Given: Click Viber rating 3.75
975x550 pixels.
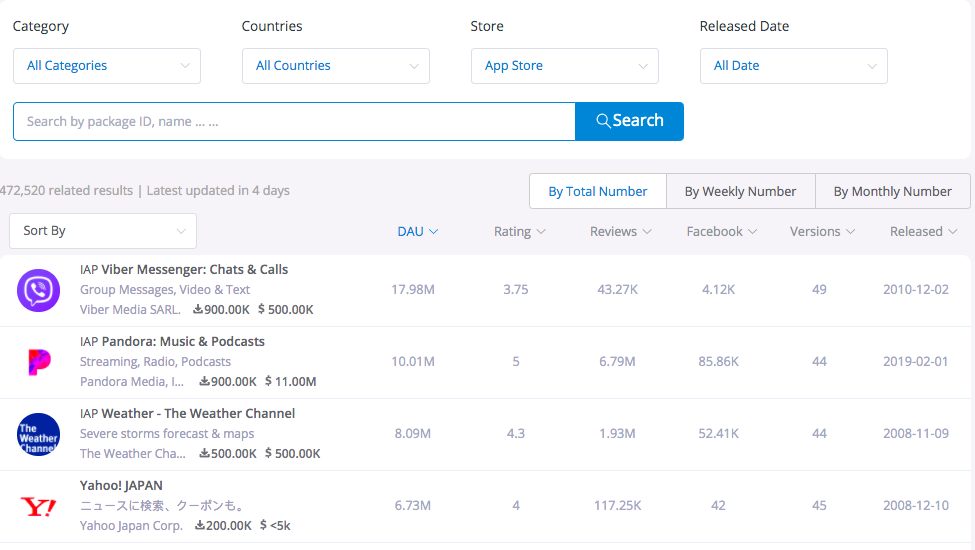Looking at the screenshot, I should click(x=515, y=289).
